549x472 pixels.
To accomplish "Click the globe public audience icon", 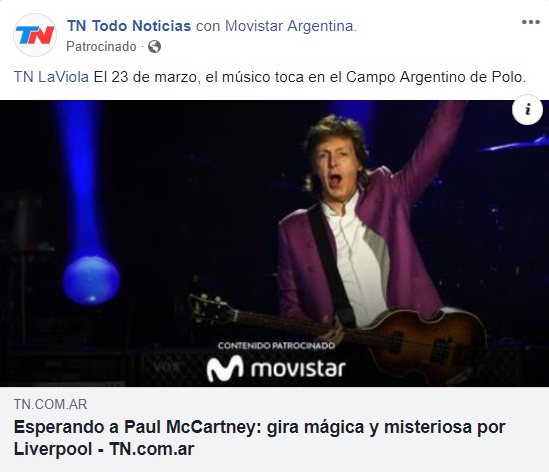I will [x=154, y=46].
